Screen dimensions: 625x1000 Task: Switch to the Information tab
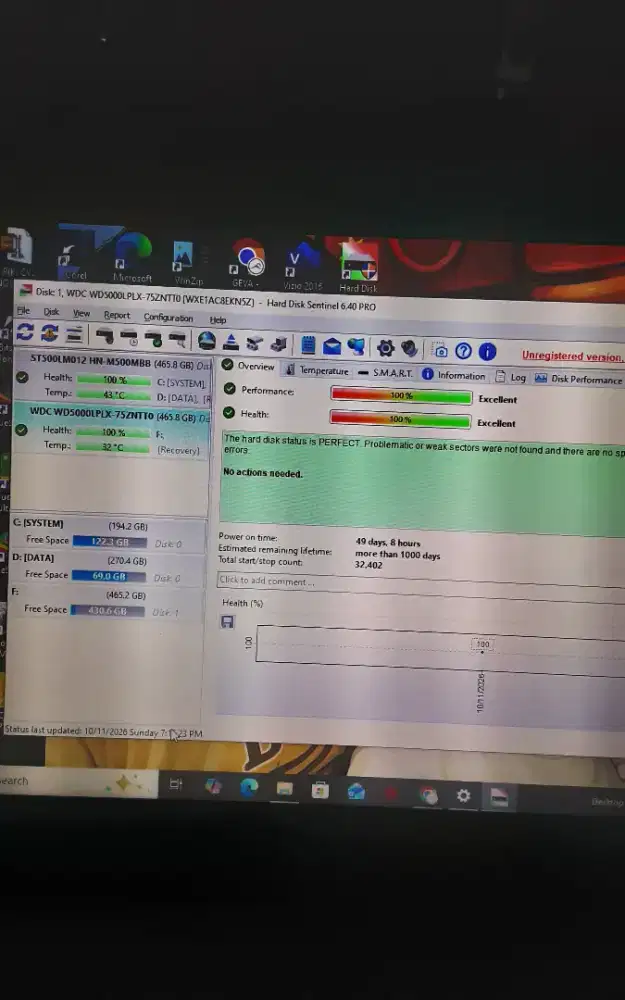(x=453, y=375)
